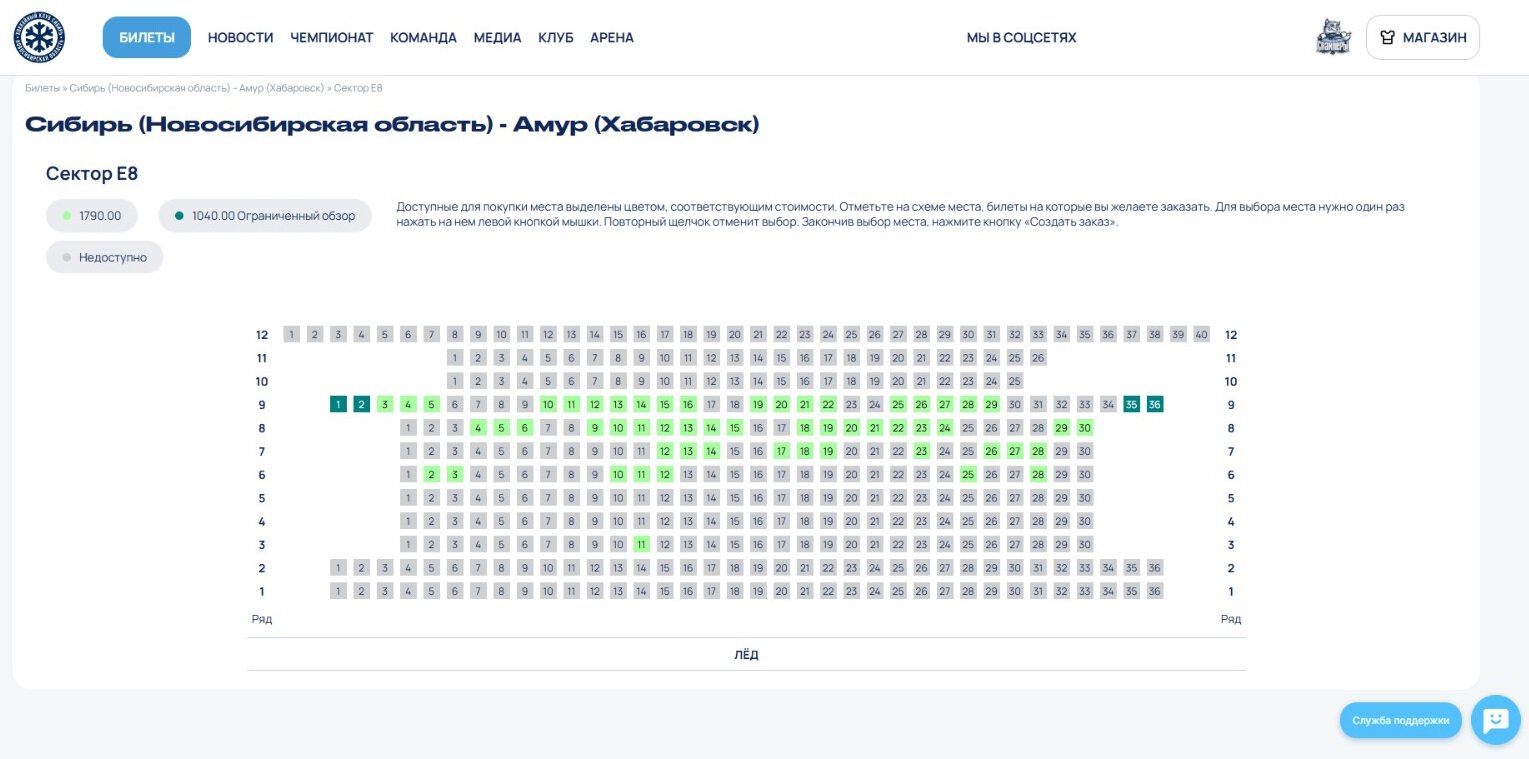Viewport: 1529px width, 759px height.
Task: Click the 1040.00 Ограниченный обзор legend chip
Action: tap(265, 215)
